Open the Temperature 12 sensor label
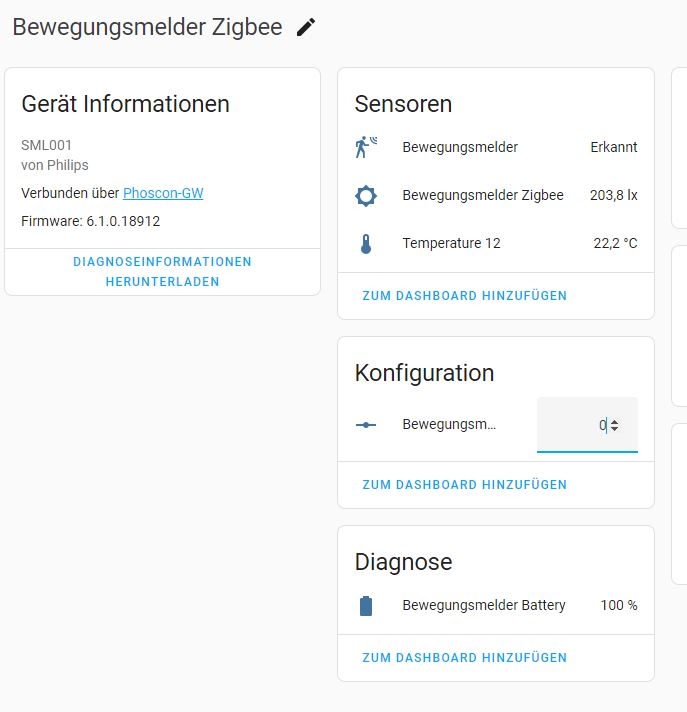Image resolution: width=687 pixels, height=712 pixels. (x=451, y=243)
